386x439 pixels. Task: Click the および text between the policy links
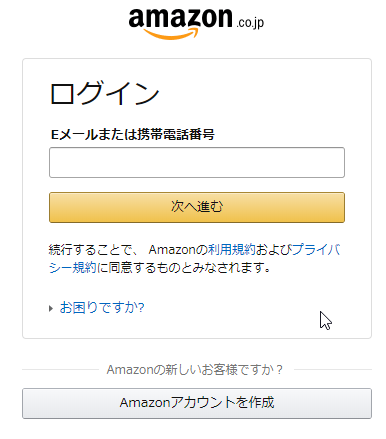tap(274, 249)
